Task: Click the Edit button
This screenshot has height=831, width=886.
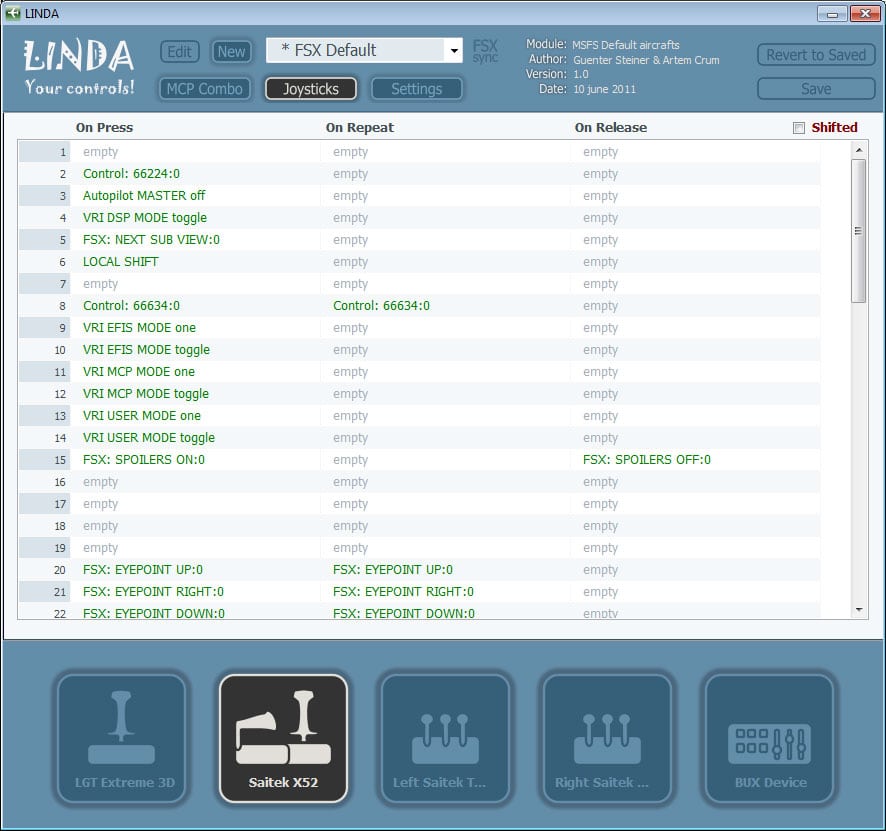Action: 180,52
